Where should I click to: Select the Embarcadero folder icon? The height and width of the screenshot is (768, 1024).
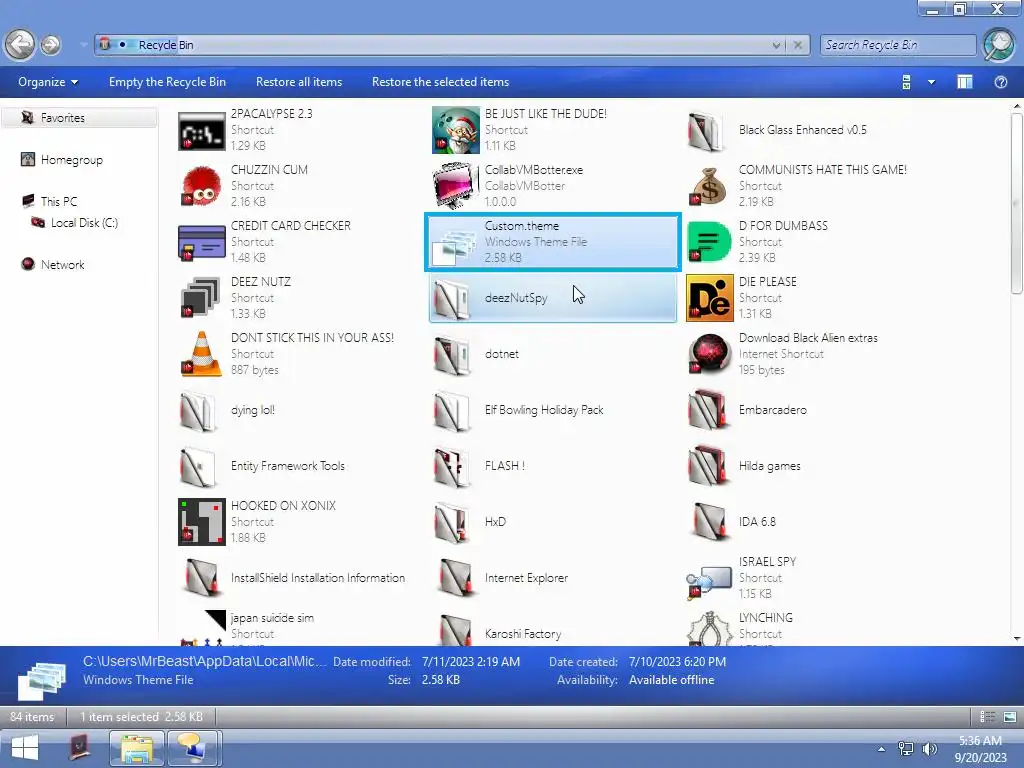tap(707, 410)
